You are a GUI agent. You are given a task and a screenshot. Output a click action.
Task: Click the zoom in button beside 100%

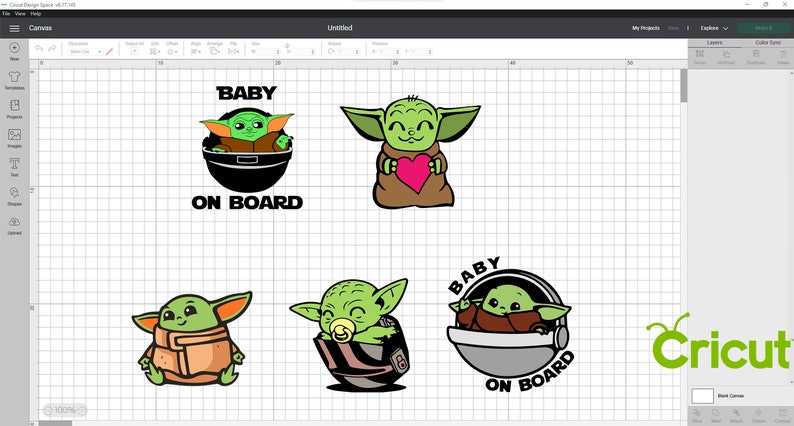click(x=82, y=410)
